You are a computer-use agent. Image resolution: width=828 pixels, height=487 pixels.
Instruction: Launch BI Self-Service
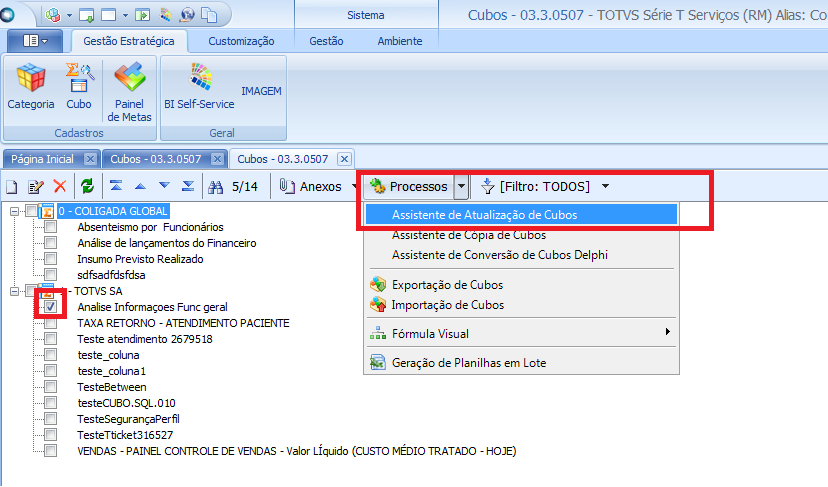[199, 87]
